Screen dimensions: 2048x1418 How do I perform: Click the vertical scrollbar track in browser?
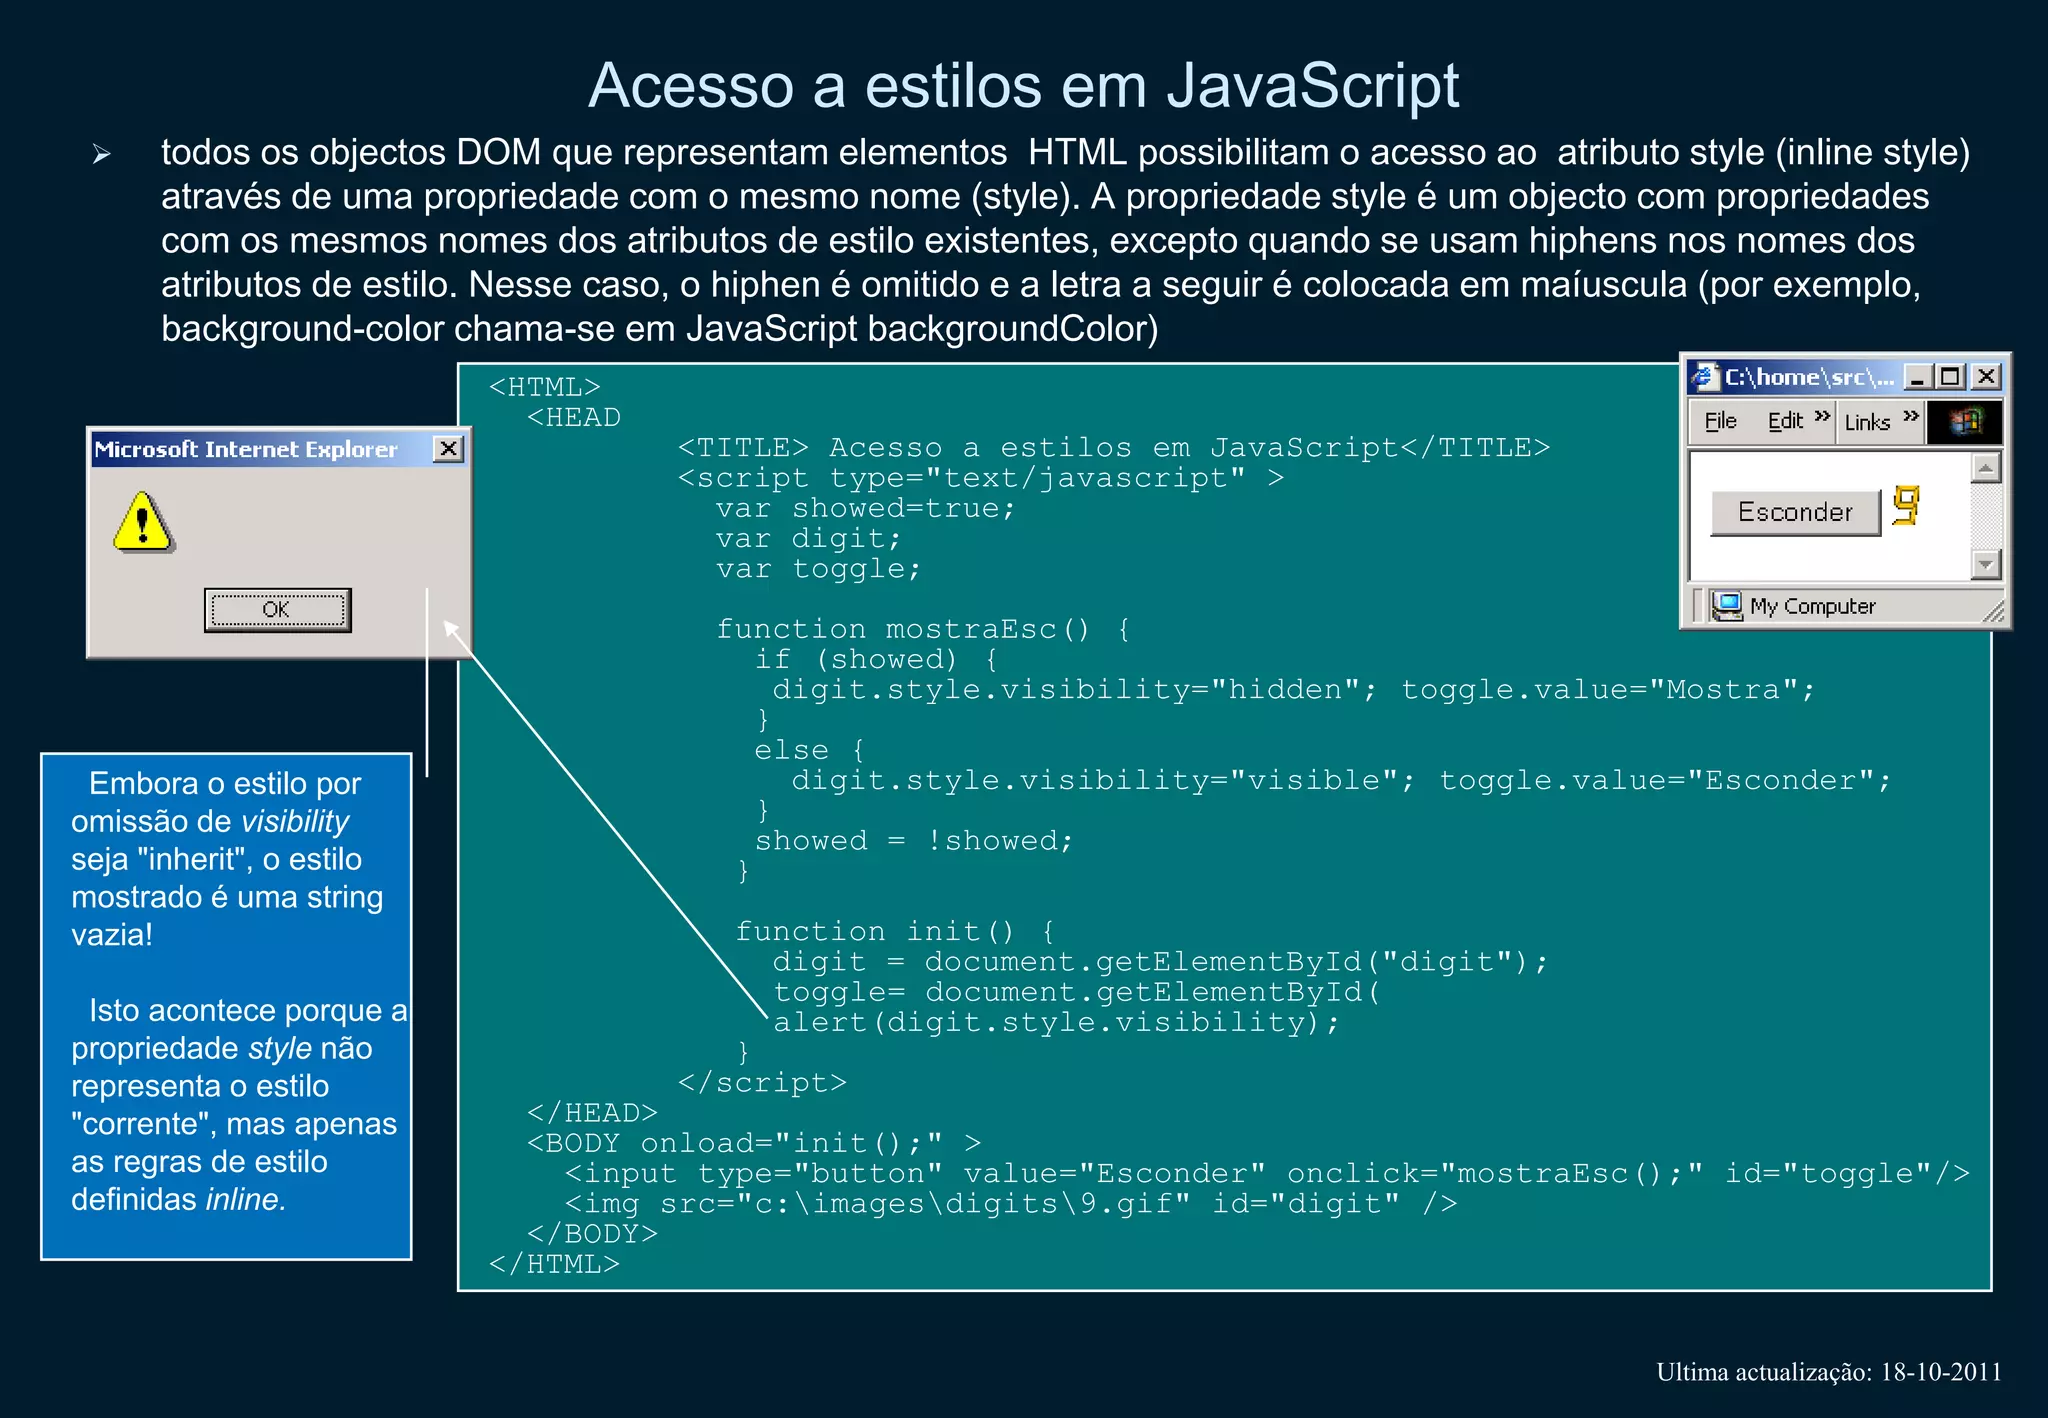coord(1986,515)
